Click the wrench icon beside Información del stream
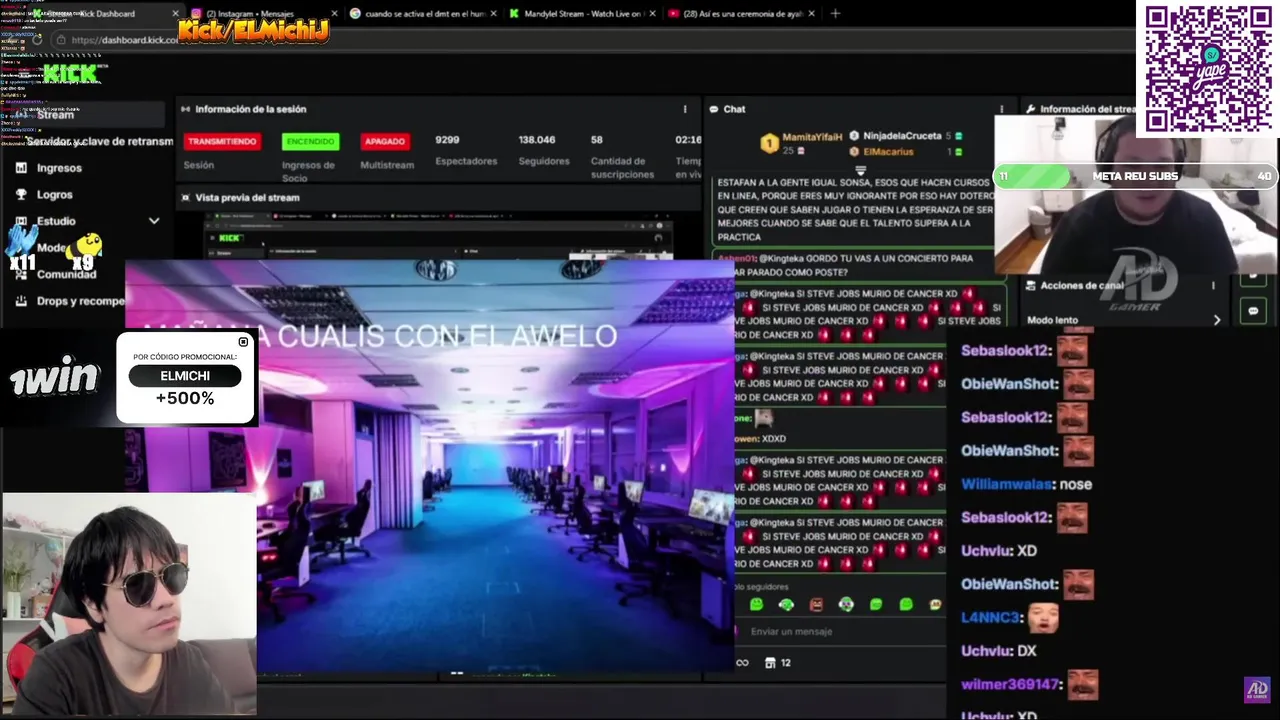Viewport: 1280px width, 720px height. pos(1029,109)
